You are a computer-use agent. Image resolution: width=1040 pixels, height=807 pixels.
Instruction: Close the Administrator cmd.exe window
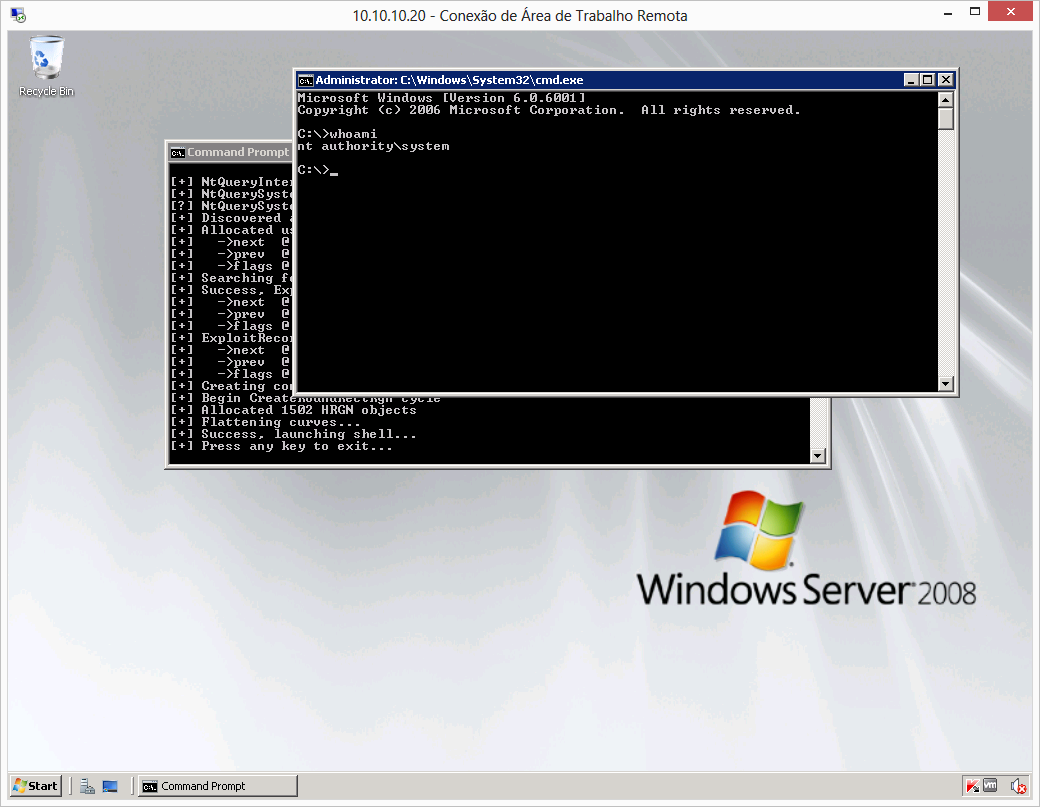point(946,80)
